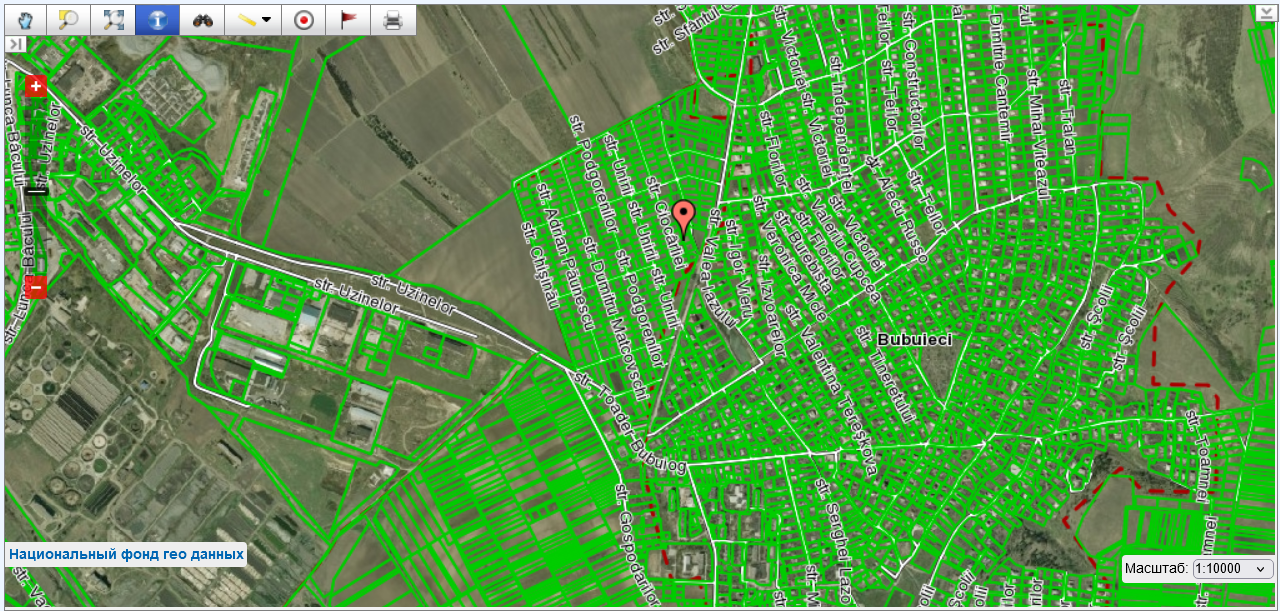Open the Масштаб 1:10000 scale dropdown

pos(1233,568)
